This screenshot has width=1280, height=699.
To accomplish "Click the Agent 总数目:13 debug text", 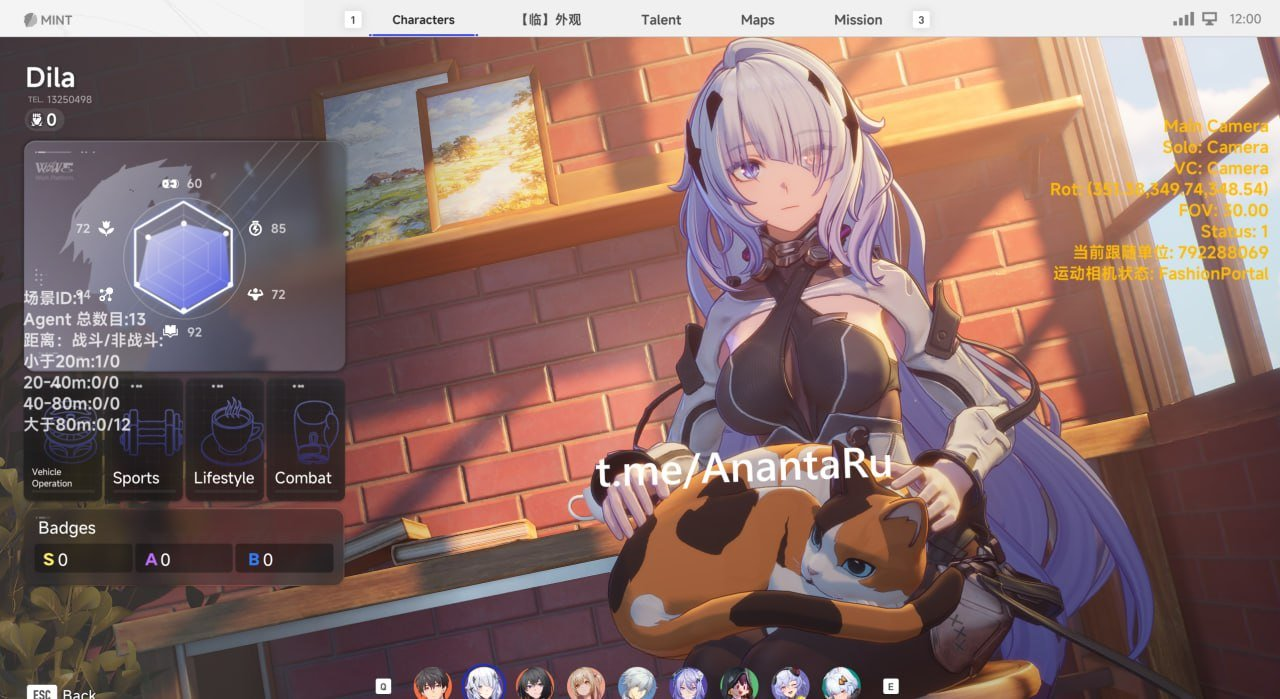I will (x=85, y=319).
